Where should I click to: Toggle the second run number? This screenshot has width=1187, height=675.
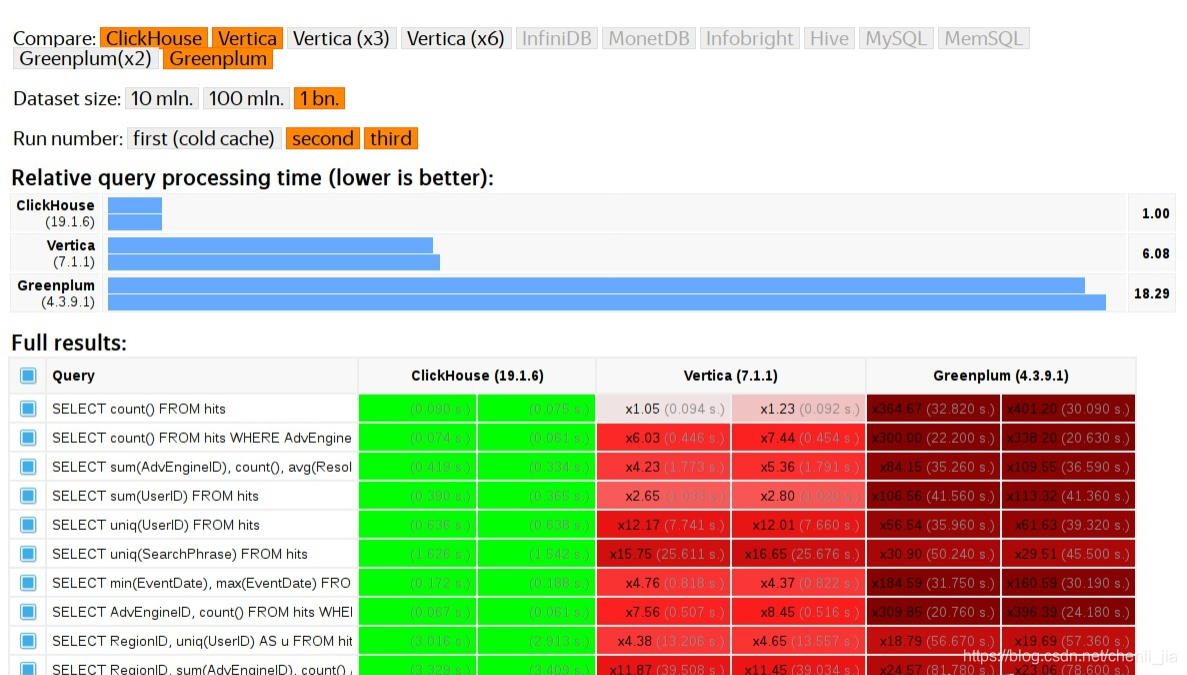click(322, 138)
